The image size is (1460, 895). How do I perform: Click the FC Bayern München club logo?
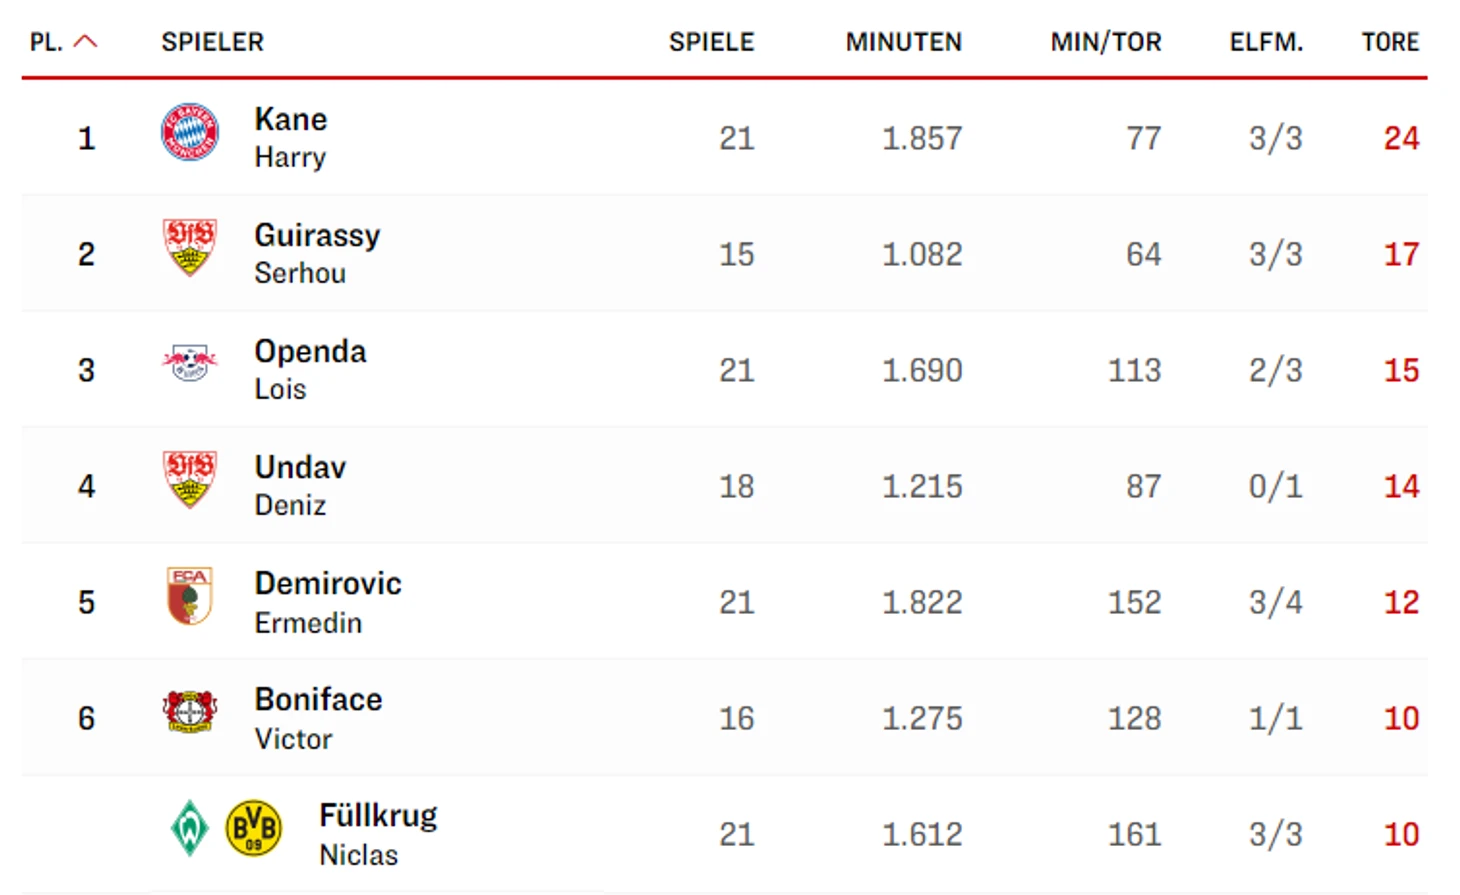190,131
